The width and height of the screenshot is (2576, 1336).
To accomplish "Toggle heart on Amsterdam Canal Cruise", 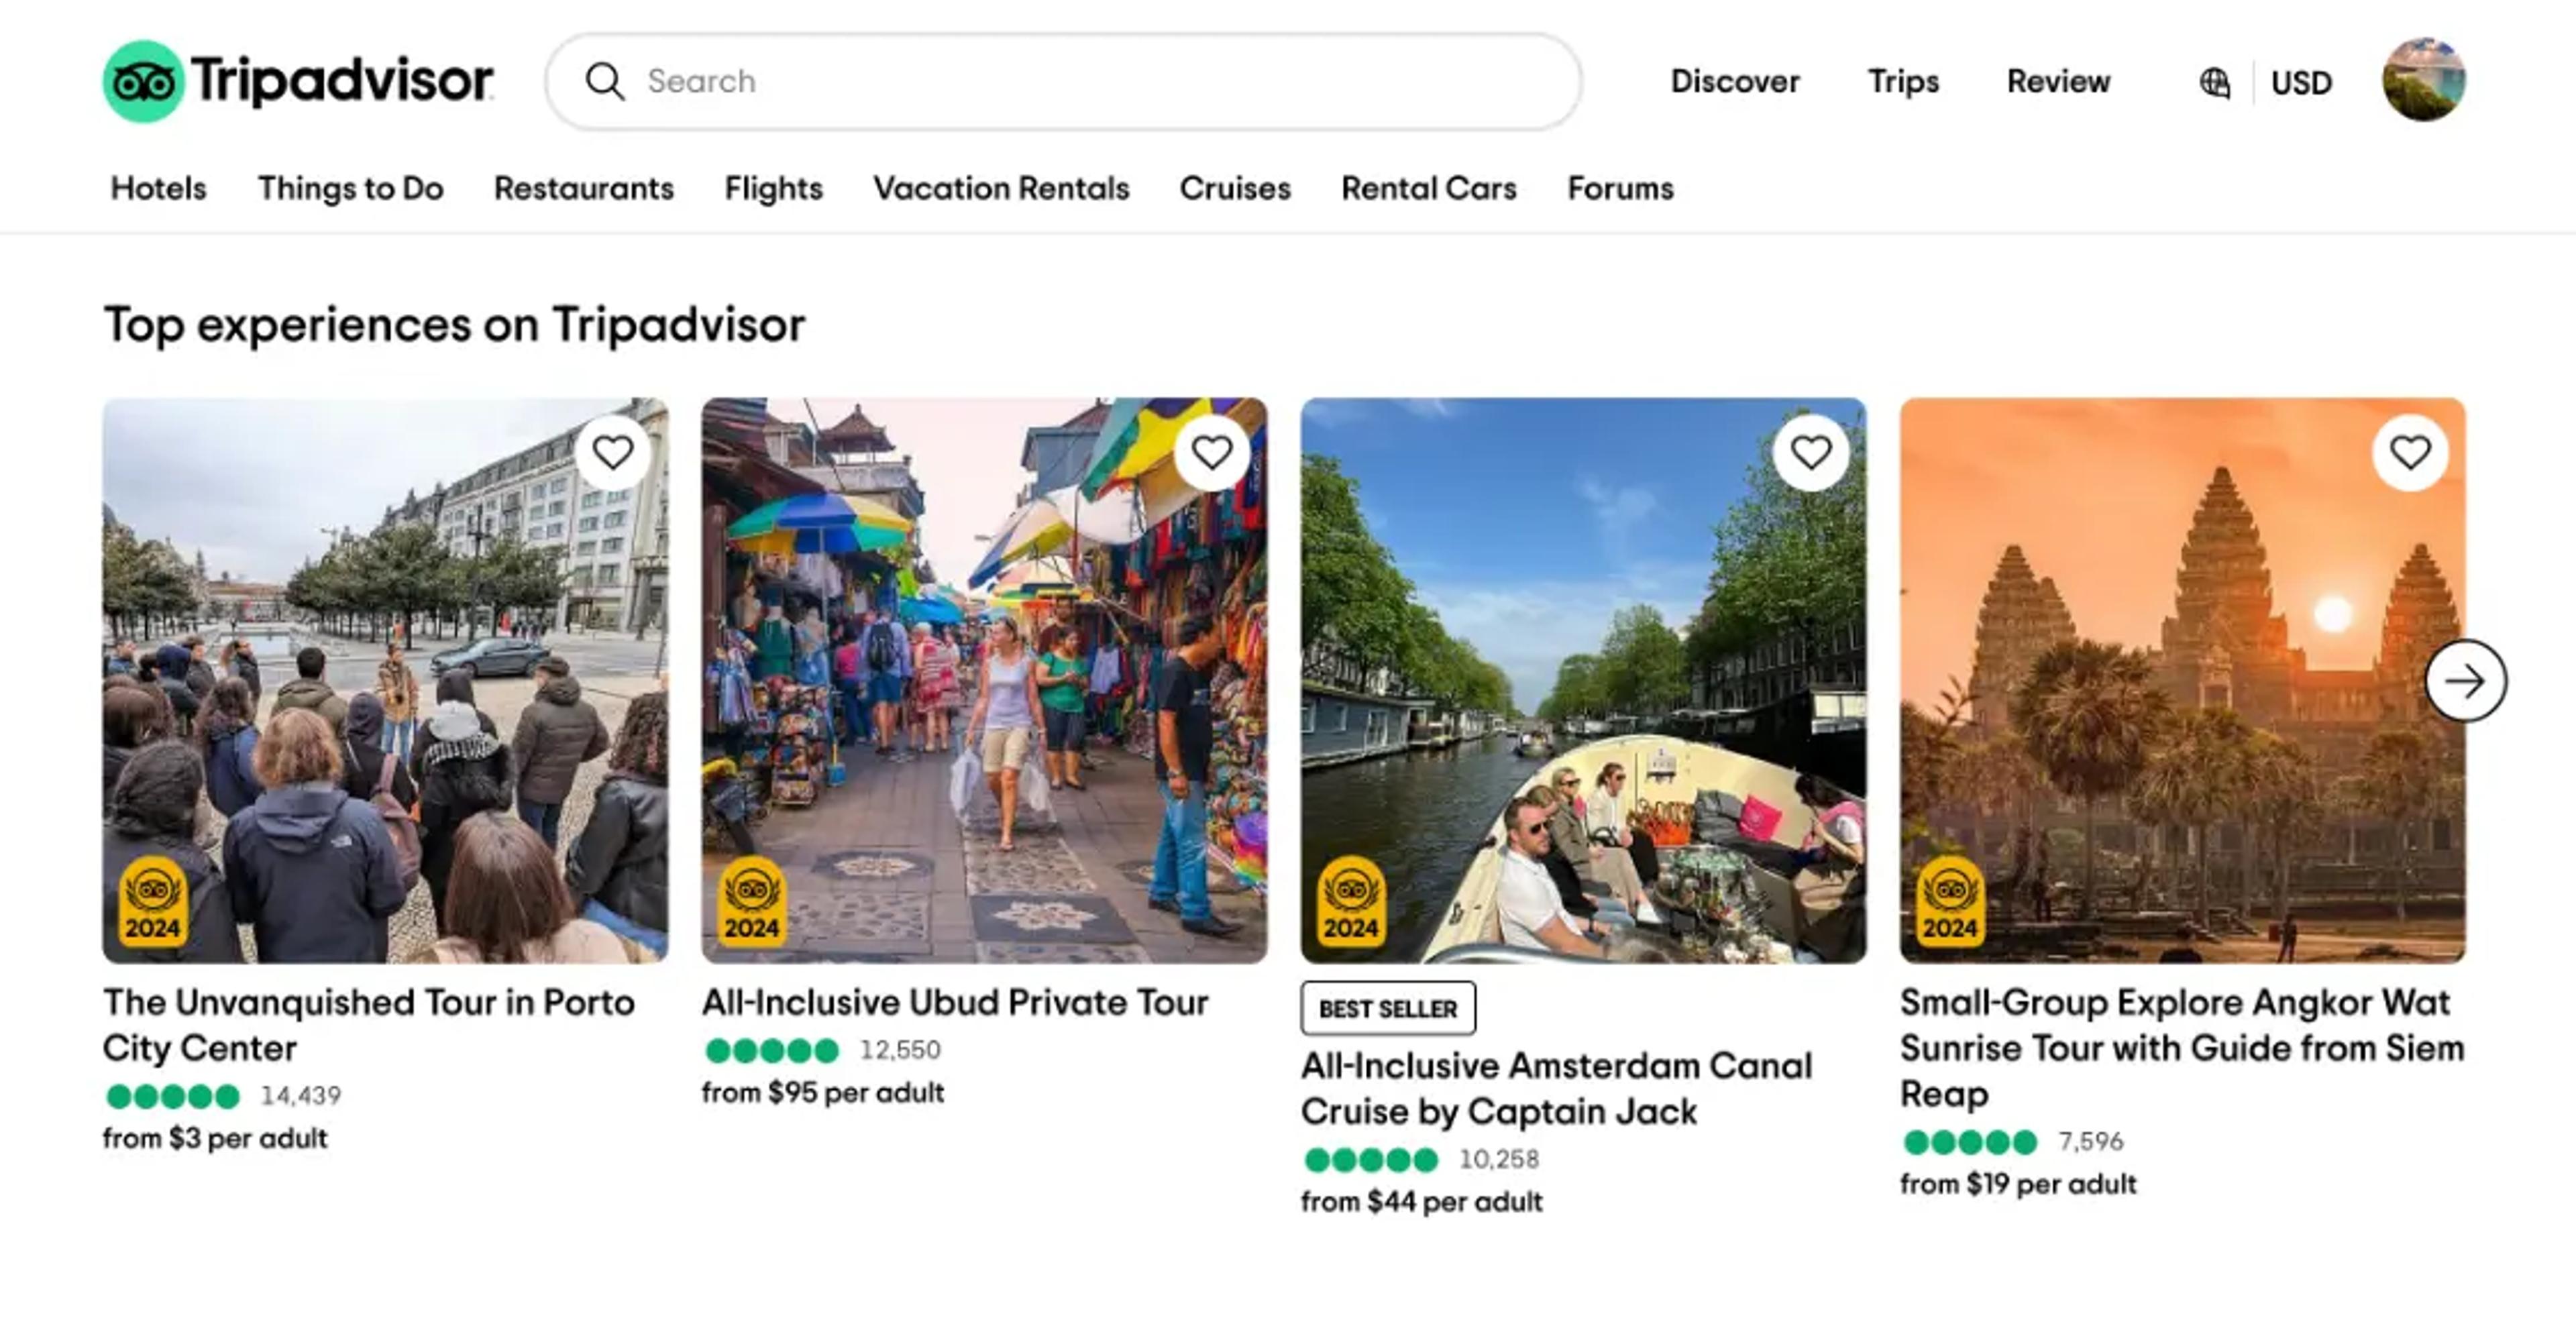I will click(1811, 453).
